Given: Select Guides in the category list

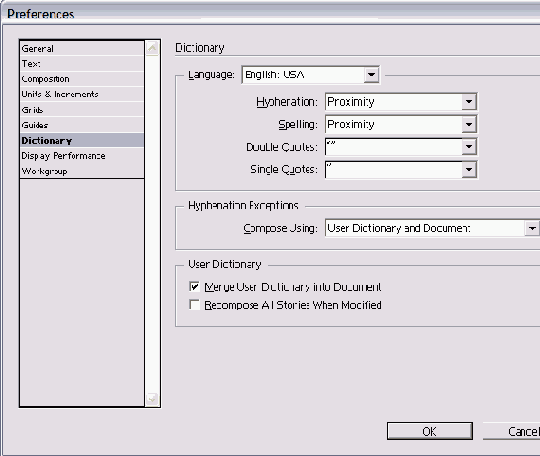Looking at the screenshot, I should [82, 125].
